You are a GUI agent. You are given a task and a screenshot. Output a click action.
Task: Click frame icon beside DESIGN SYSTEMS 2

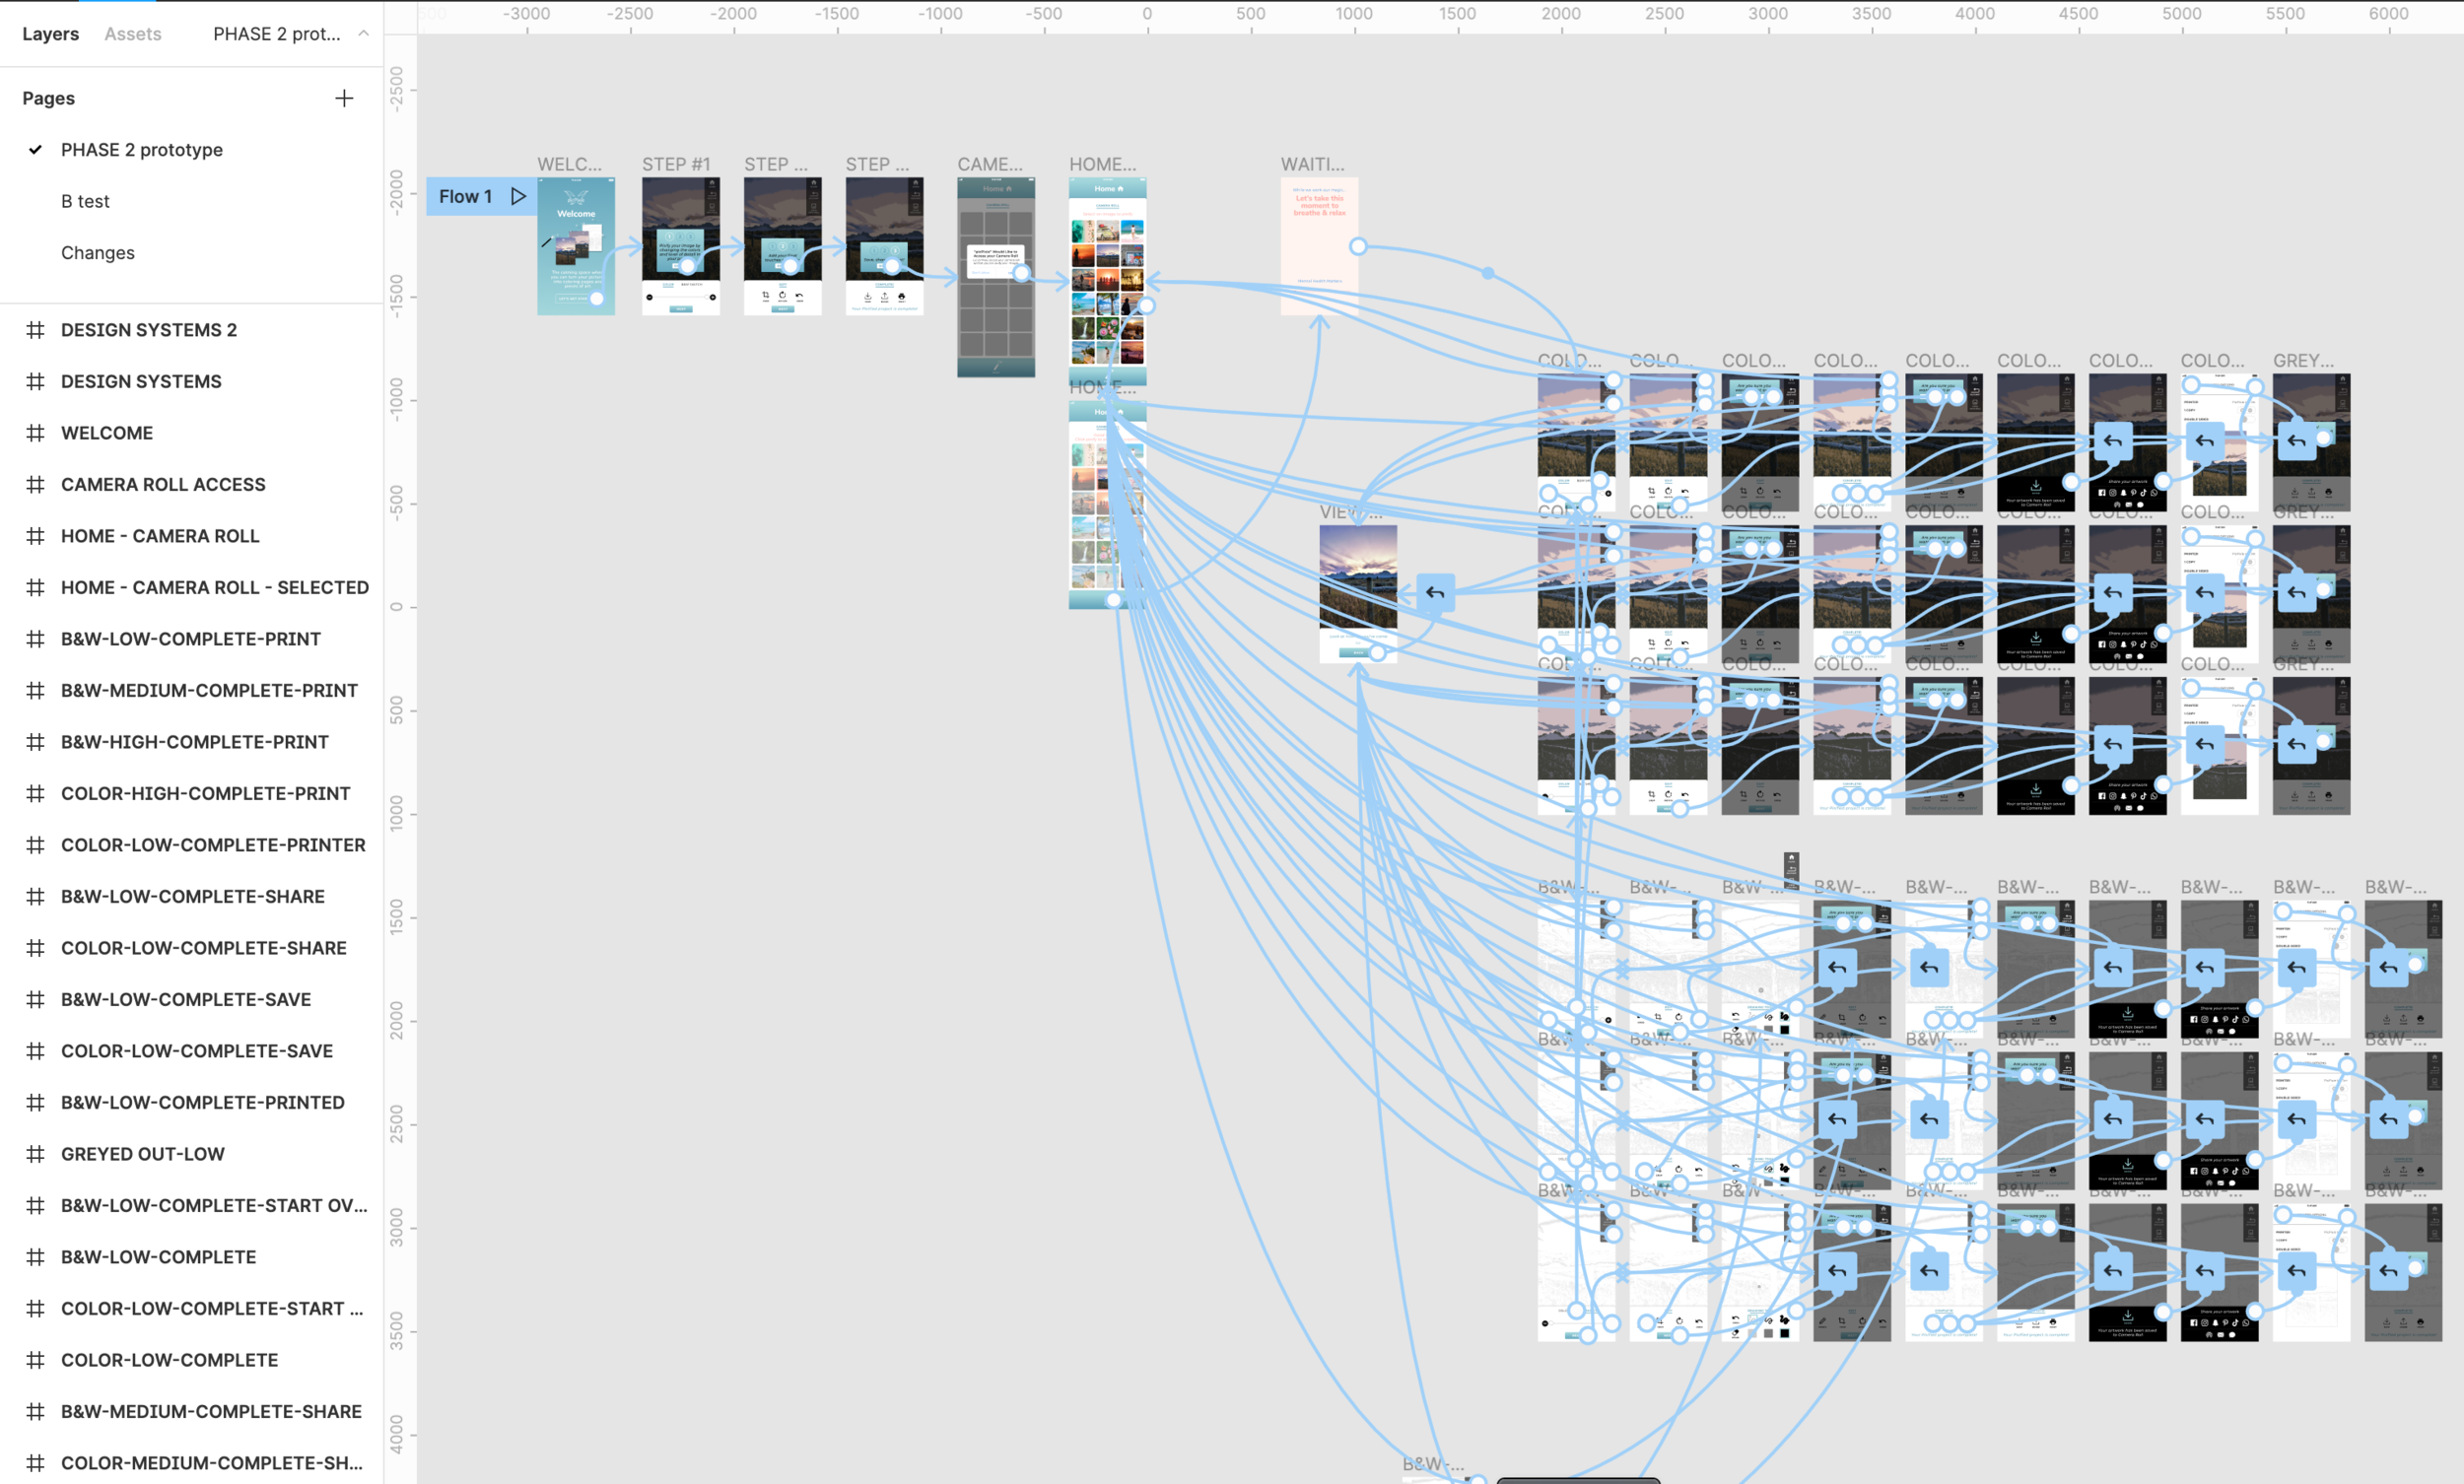(x=35, y=330)
